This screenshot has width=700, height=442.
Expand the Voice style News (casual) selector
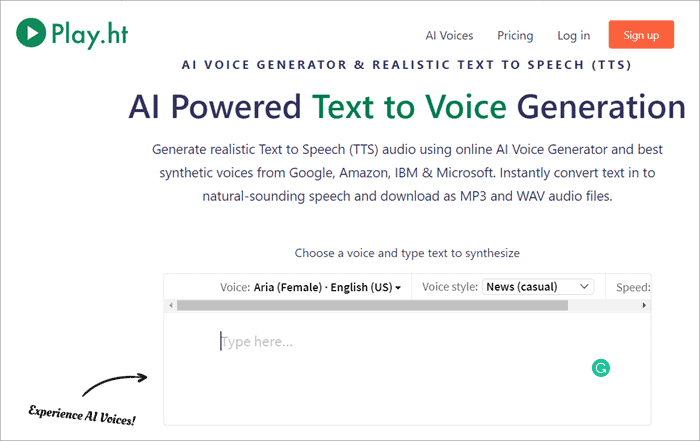(538, 287)
